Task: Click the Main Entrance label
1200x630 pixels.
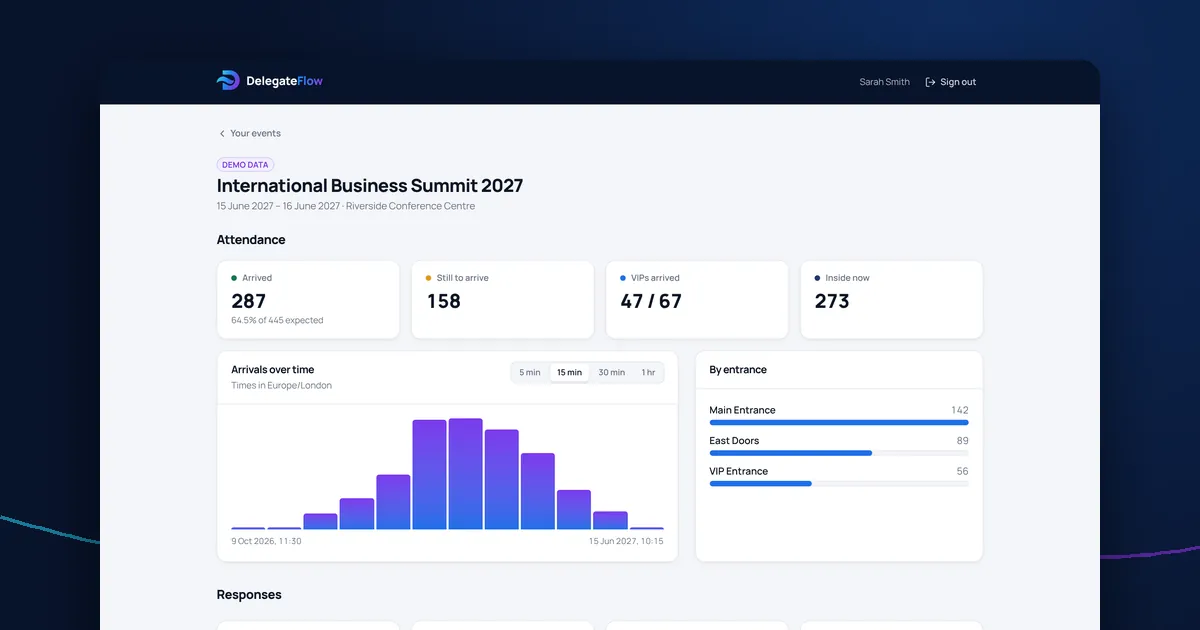Action: point(742,410)
